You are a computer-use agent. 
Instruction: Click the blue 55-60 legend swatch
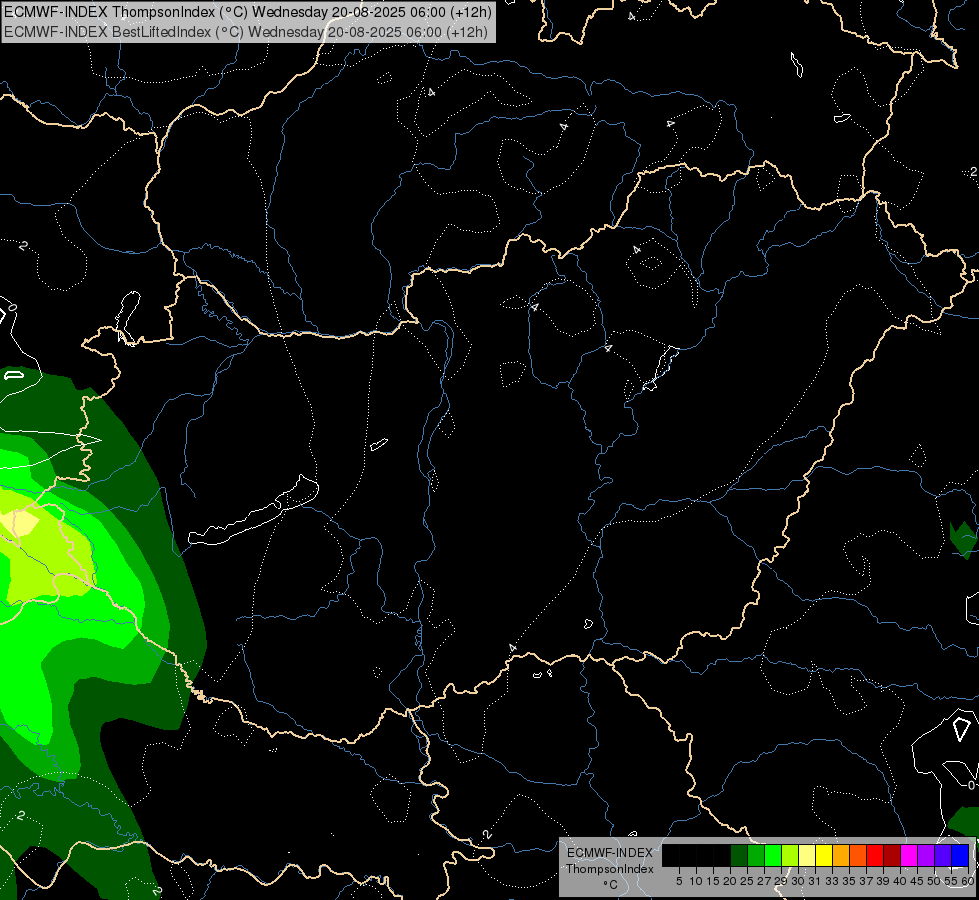tap(960, 855)
